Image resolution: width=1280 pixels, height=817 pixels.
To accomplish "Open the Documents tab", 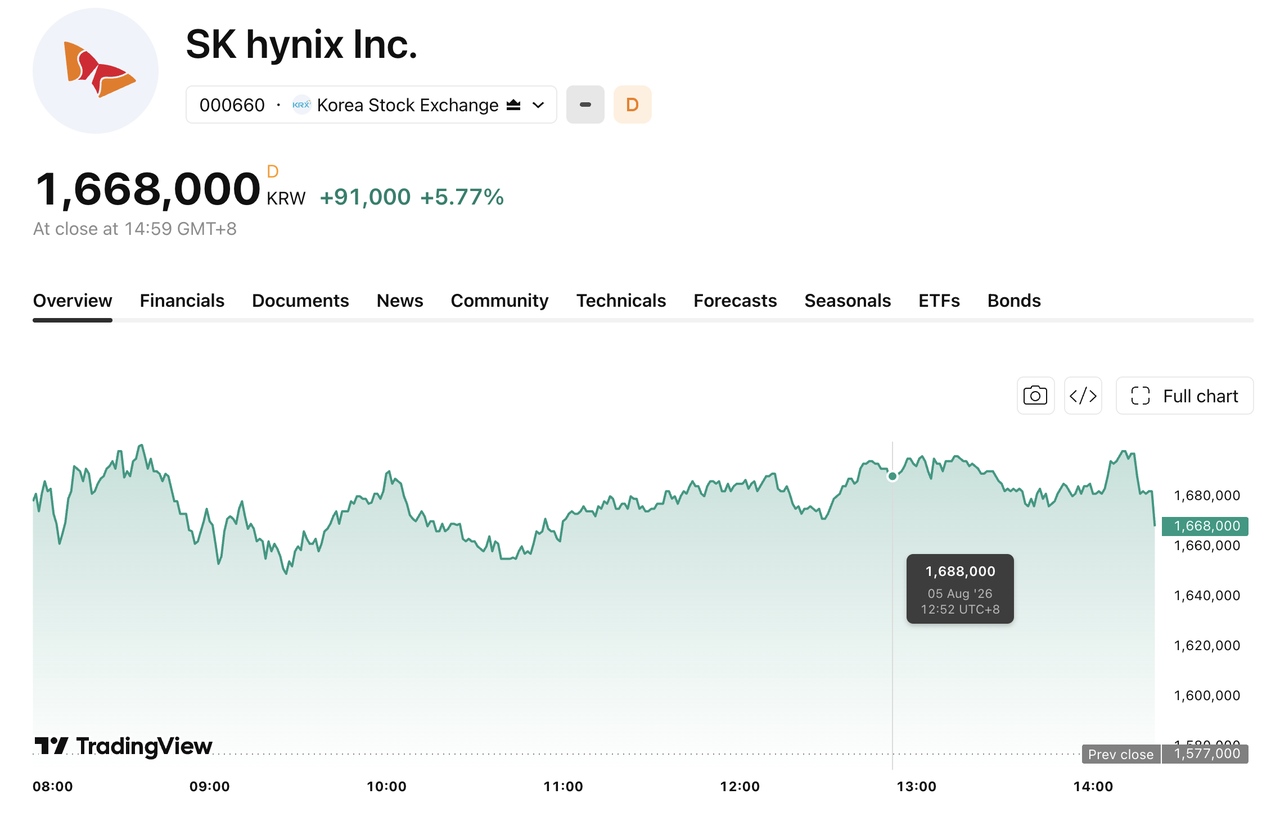I will [x=300, y=301].
